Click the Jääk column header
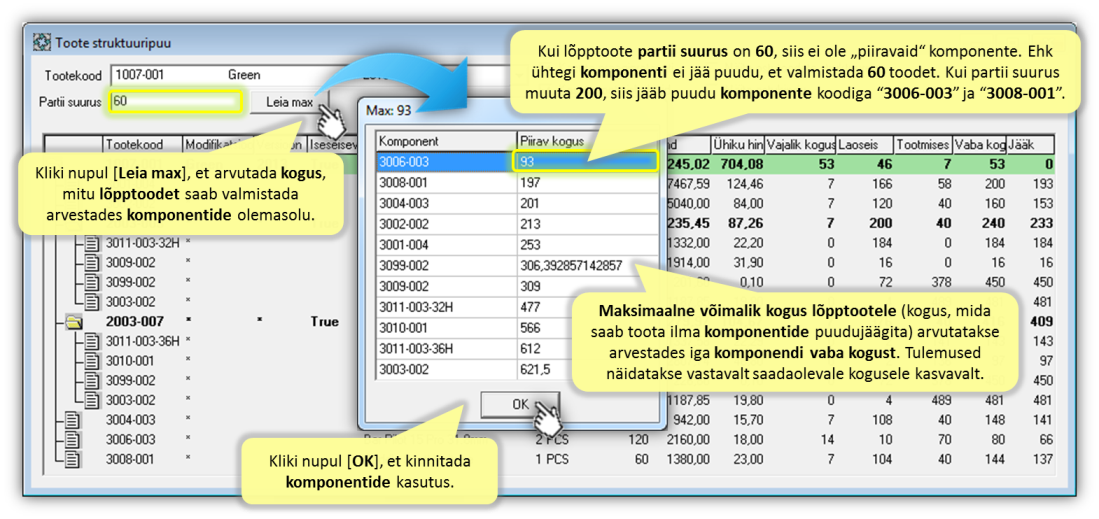The image size is (1099, 519). point(1030,144)
